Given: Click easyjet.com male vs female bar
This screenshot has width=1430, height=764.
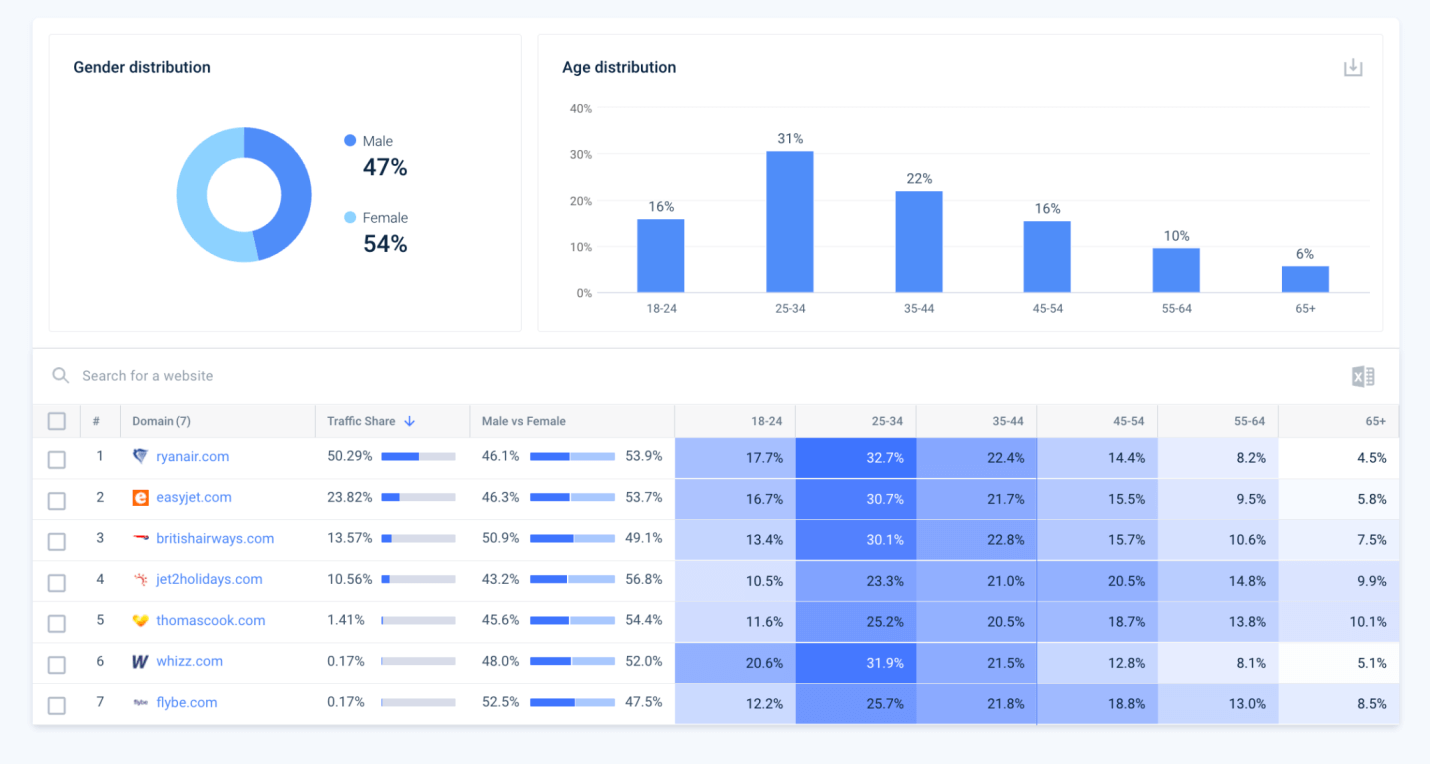Looking at the screenshot, I should pos(572,497).
